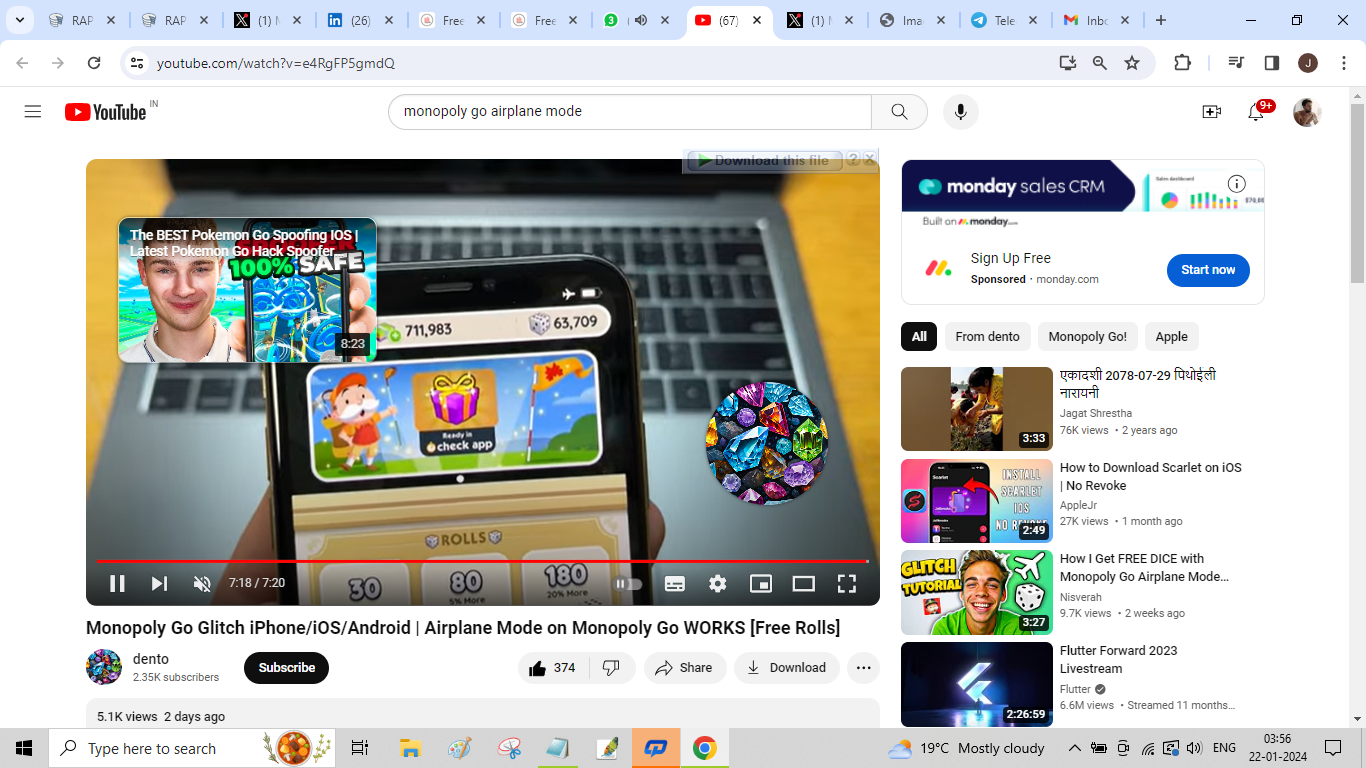Reload the page
1366x768 pixels.
pos(94,63)
